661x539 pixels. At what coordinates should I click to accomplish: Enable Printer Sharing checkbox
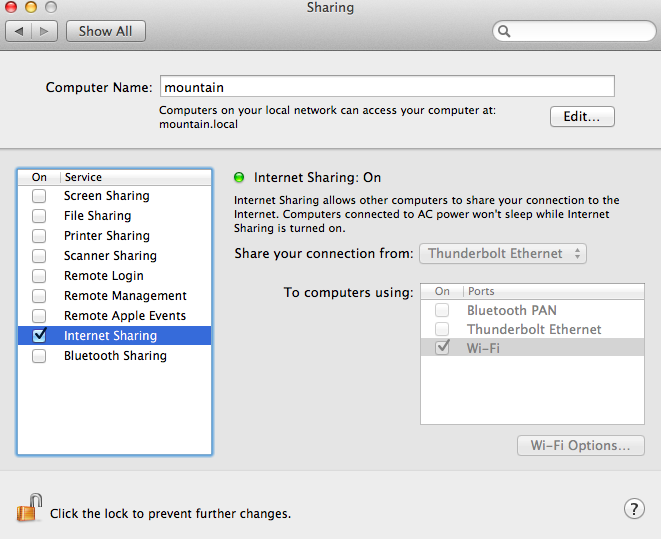pyautogui.click(x=39, y=236)
